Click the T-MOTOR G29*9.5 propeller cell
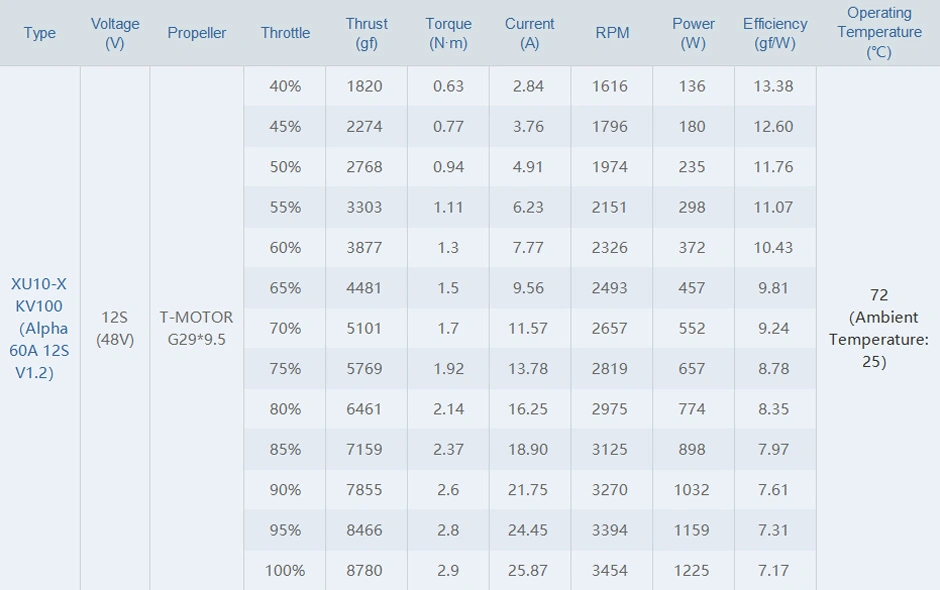This screenshot has width=940, height=590. coord(197,328)
